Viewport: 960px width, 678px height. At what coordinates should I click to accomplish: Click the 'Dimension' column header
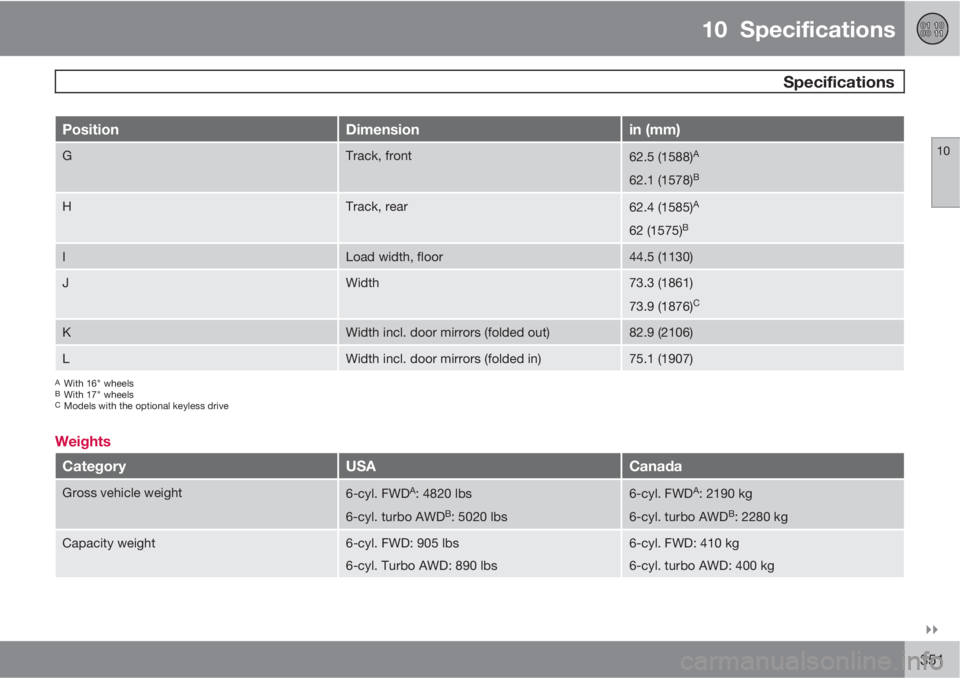pyautogui.click(x=479, y=129)
